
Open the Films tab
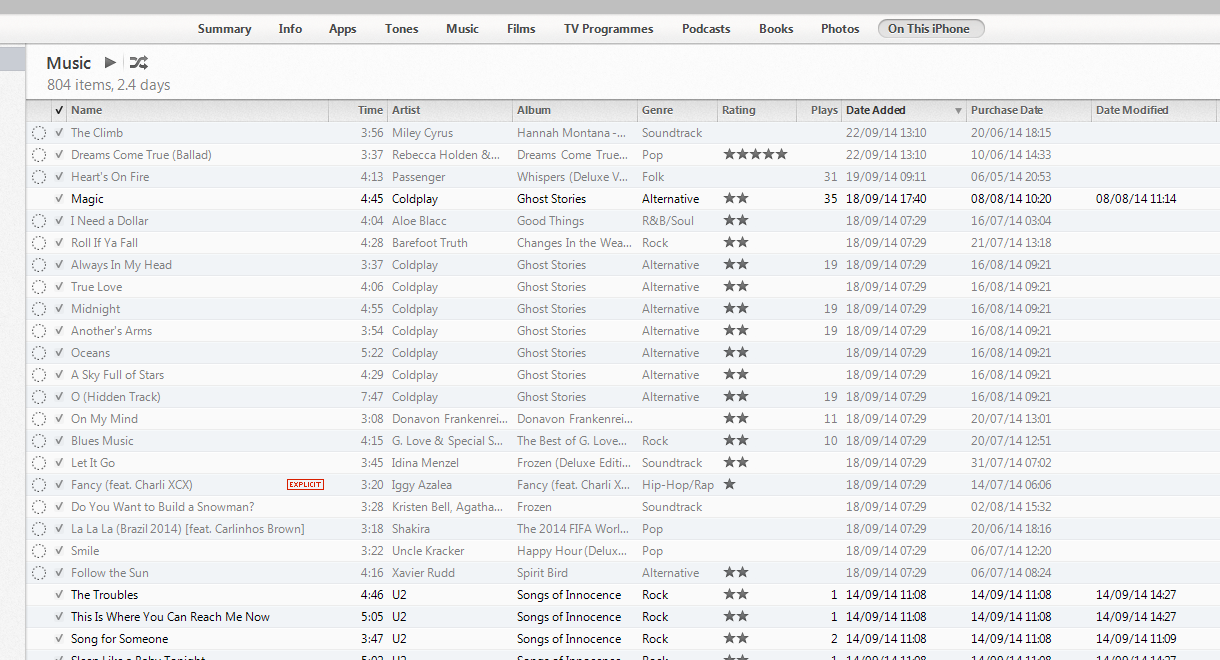click(x=521, y=29)
